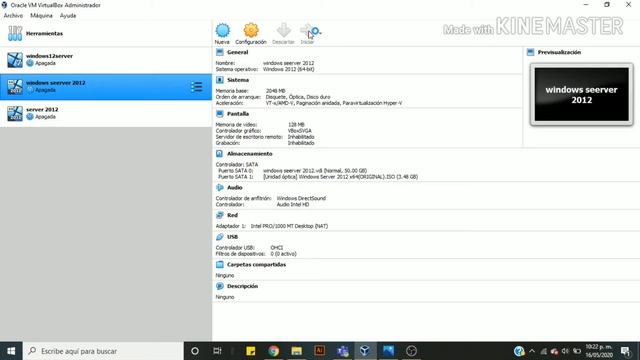Click the USB section icon

pos(220,237)
